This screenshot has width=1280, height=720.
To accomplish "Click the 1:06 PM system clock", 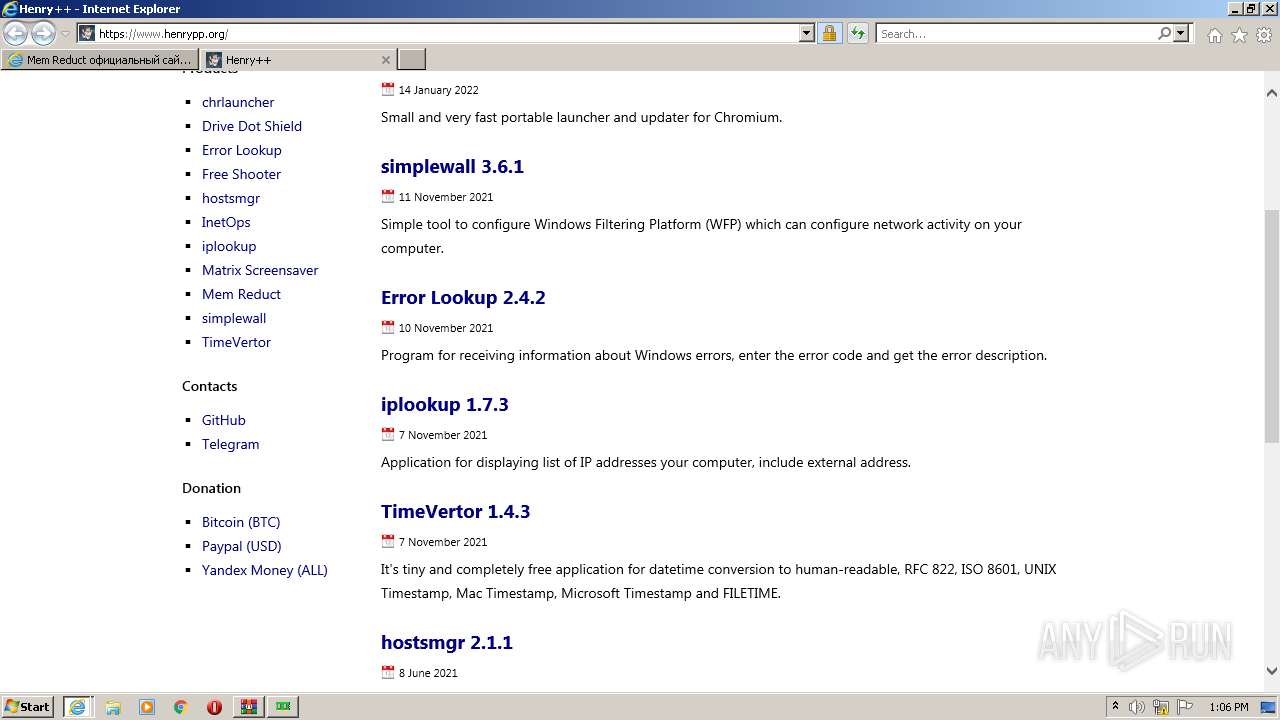I will 1229,707.
